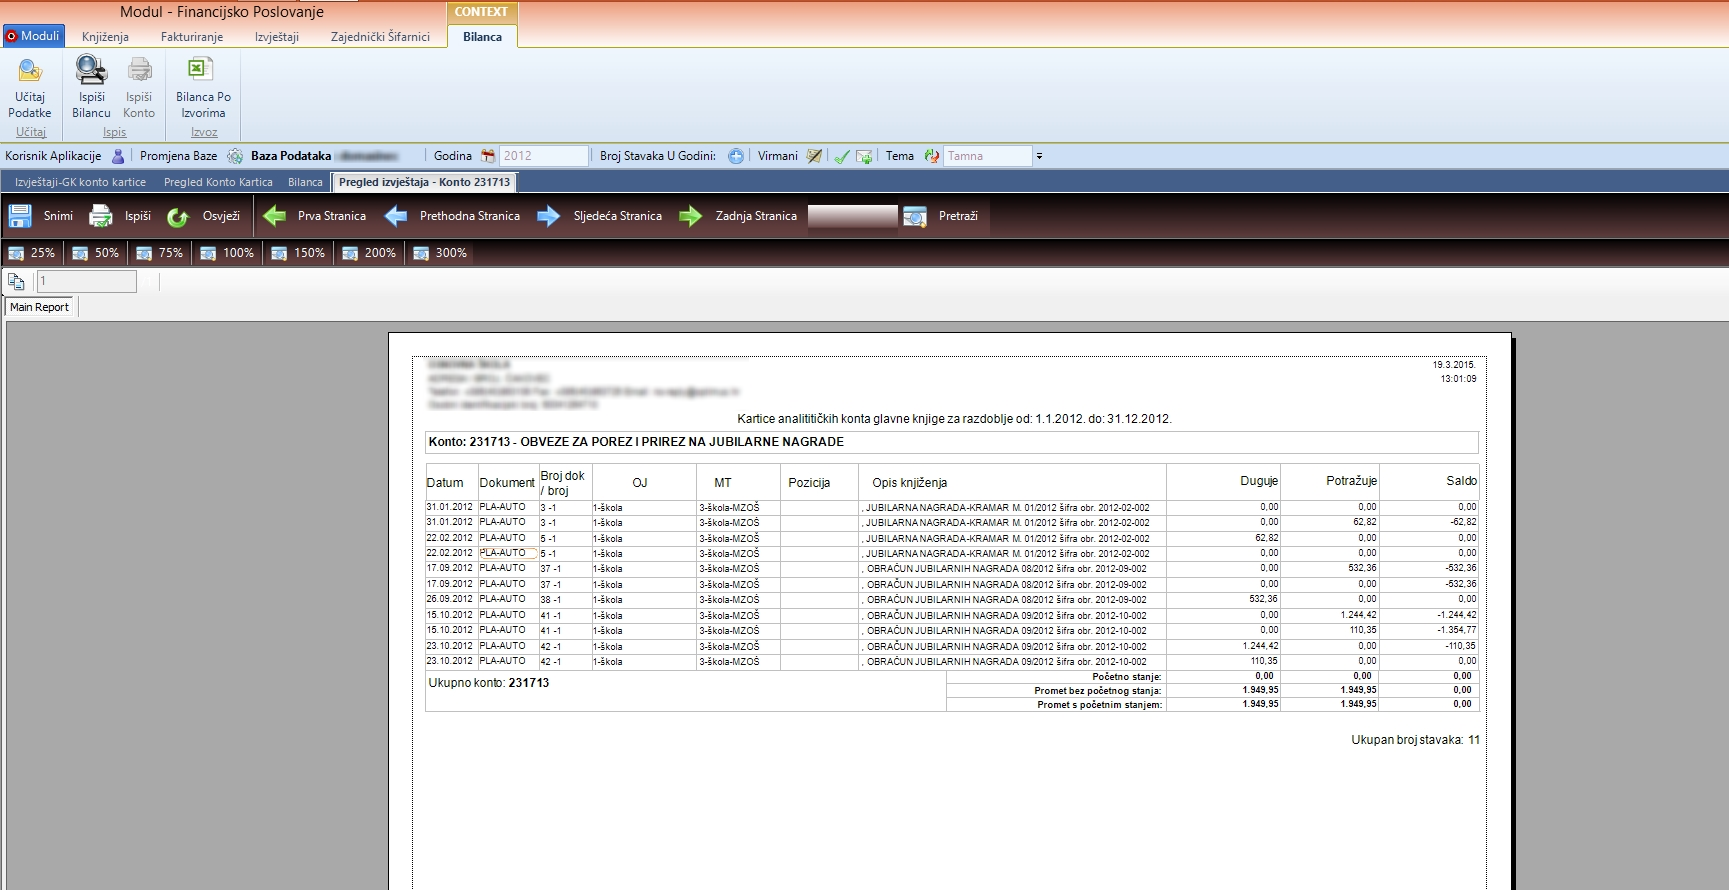Click the Sljedeća Stranica blue arrow
Screen dimensions: 1729x890
point(549,216)
